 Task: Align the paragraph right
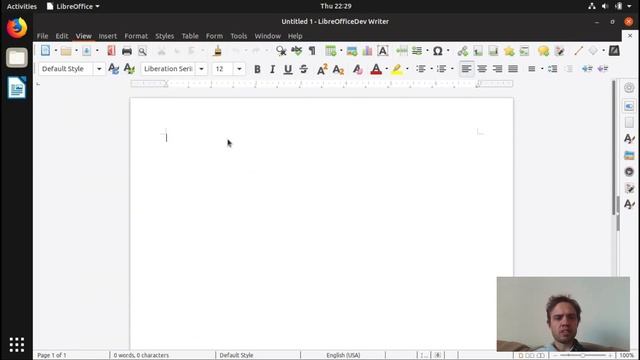(497, 69)
